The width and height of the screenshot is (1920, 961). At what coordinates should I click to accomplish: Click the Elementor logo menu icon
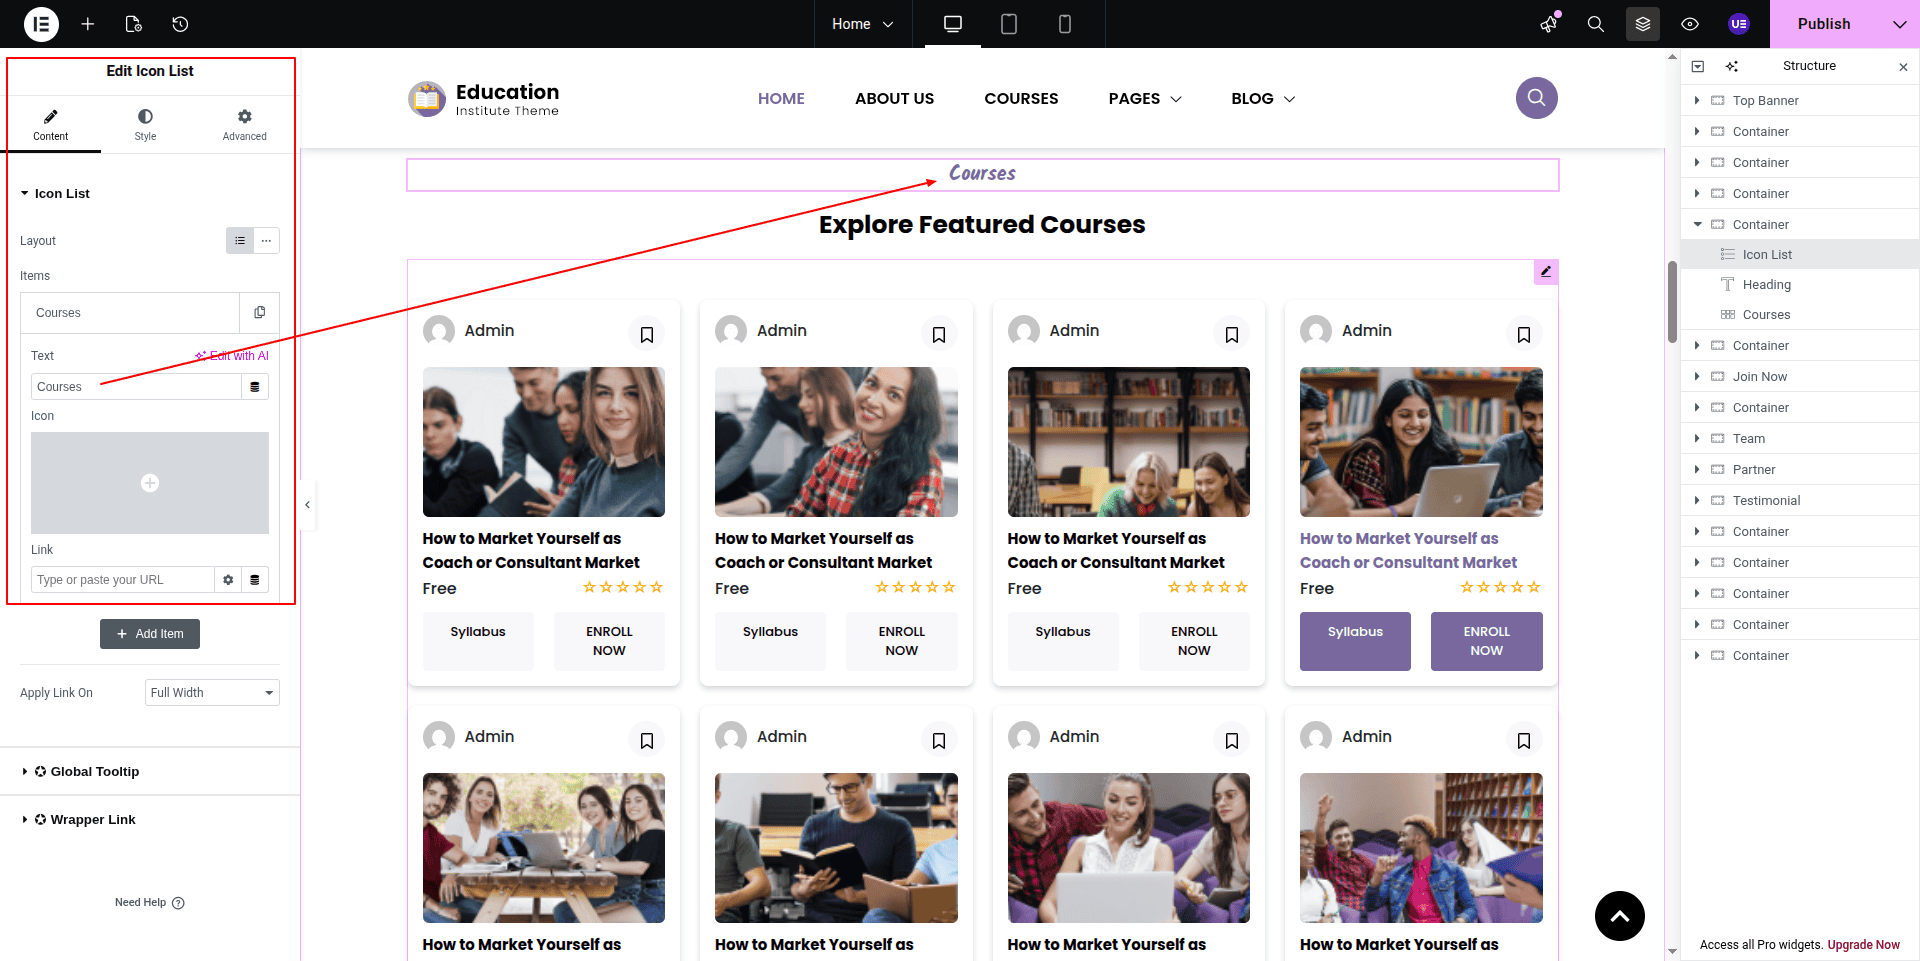[41, 24]
